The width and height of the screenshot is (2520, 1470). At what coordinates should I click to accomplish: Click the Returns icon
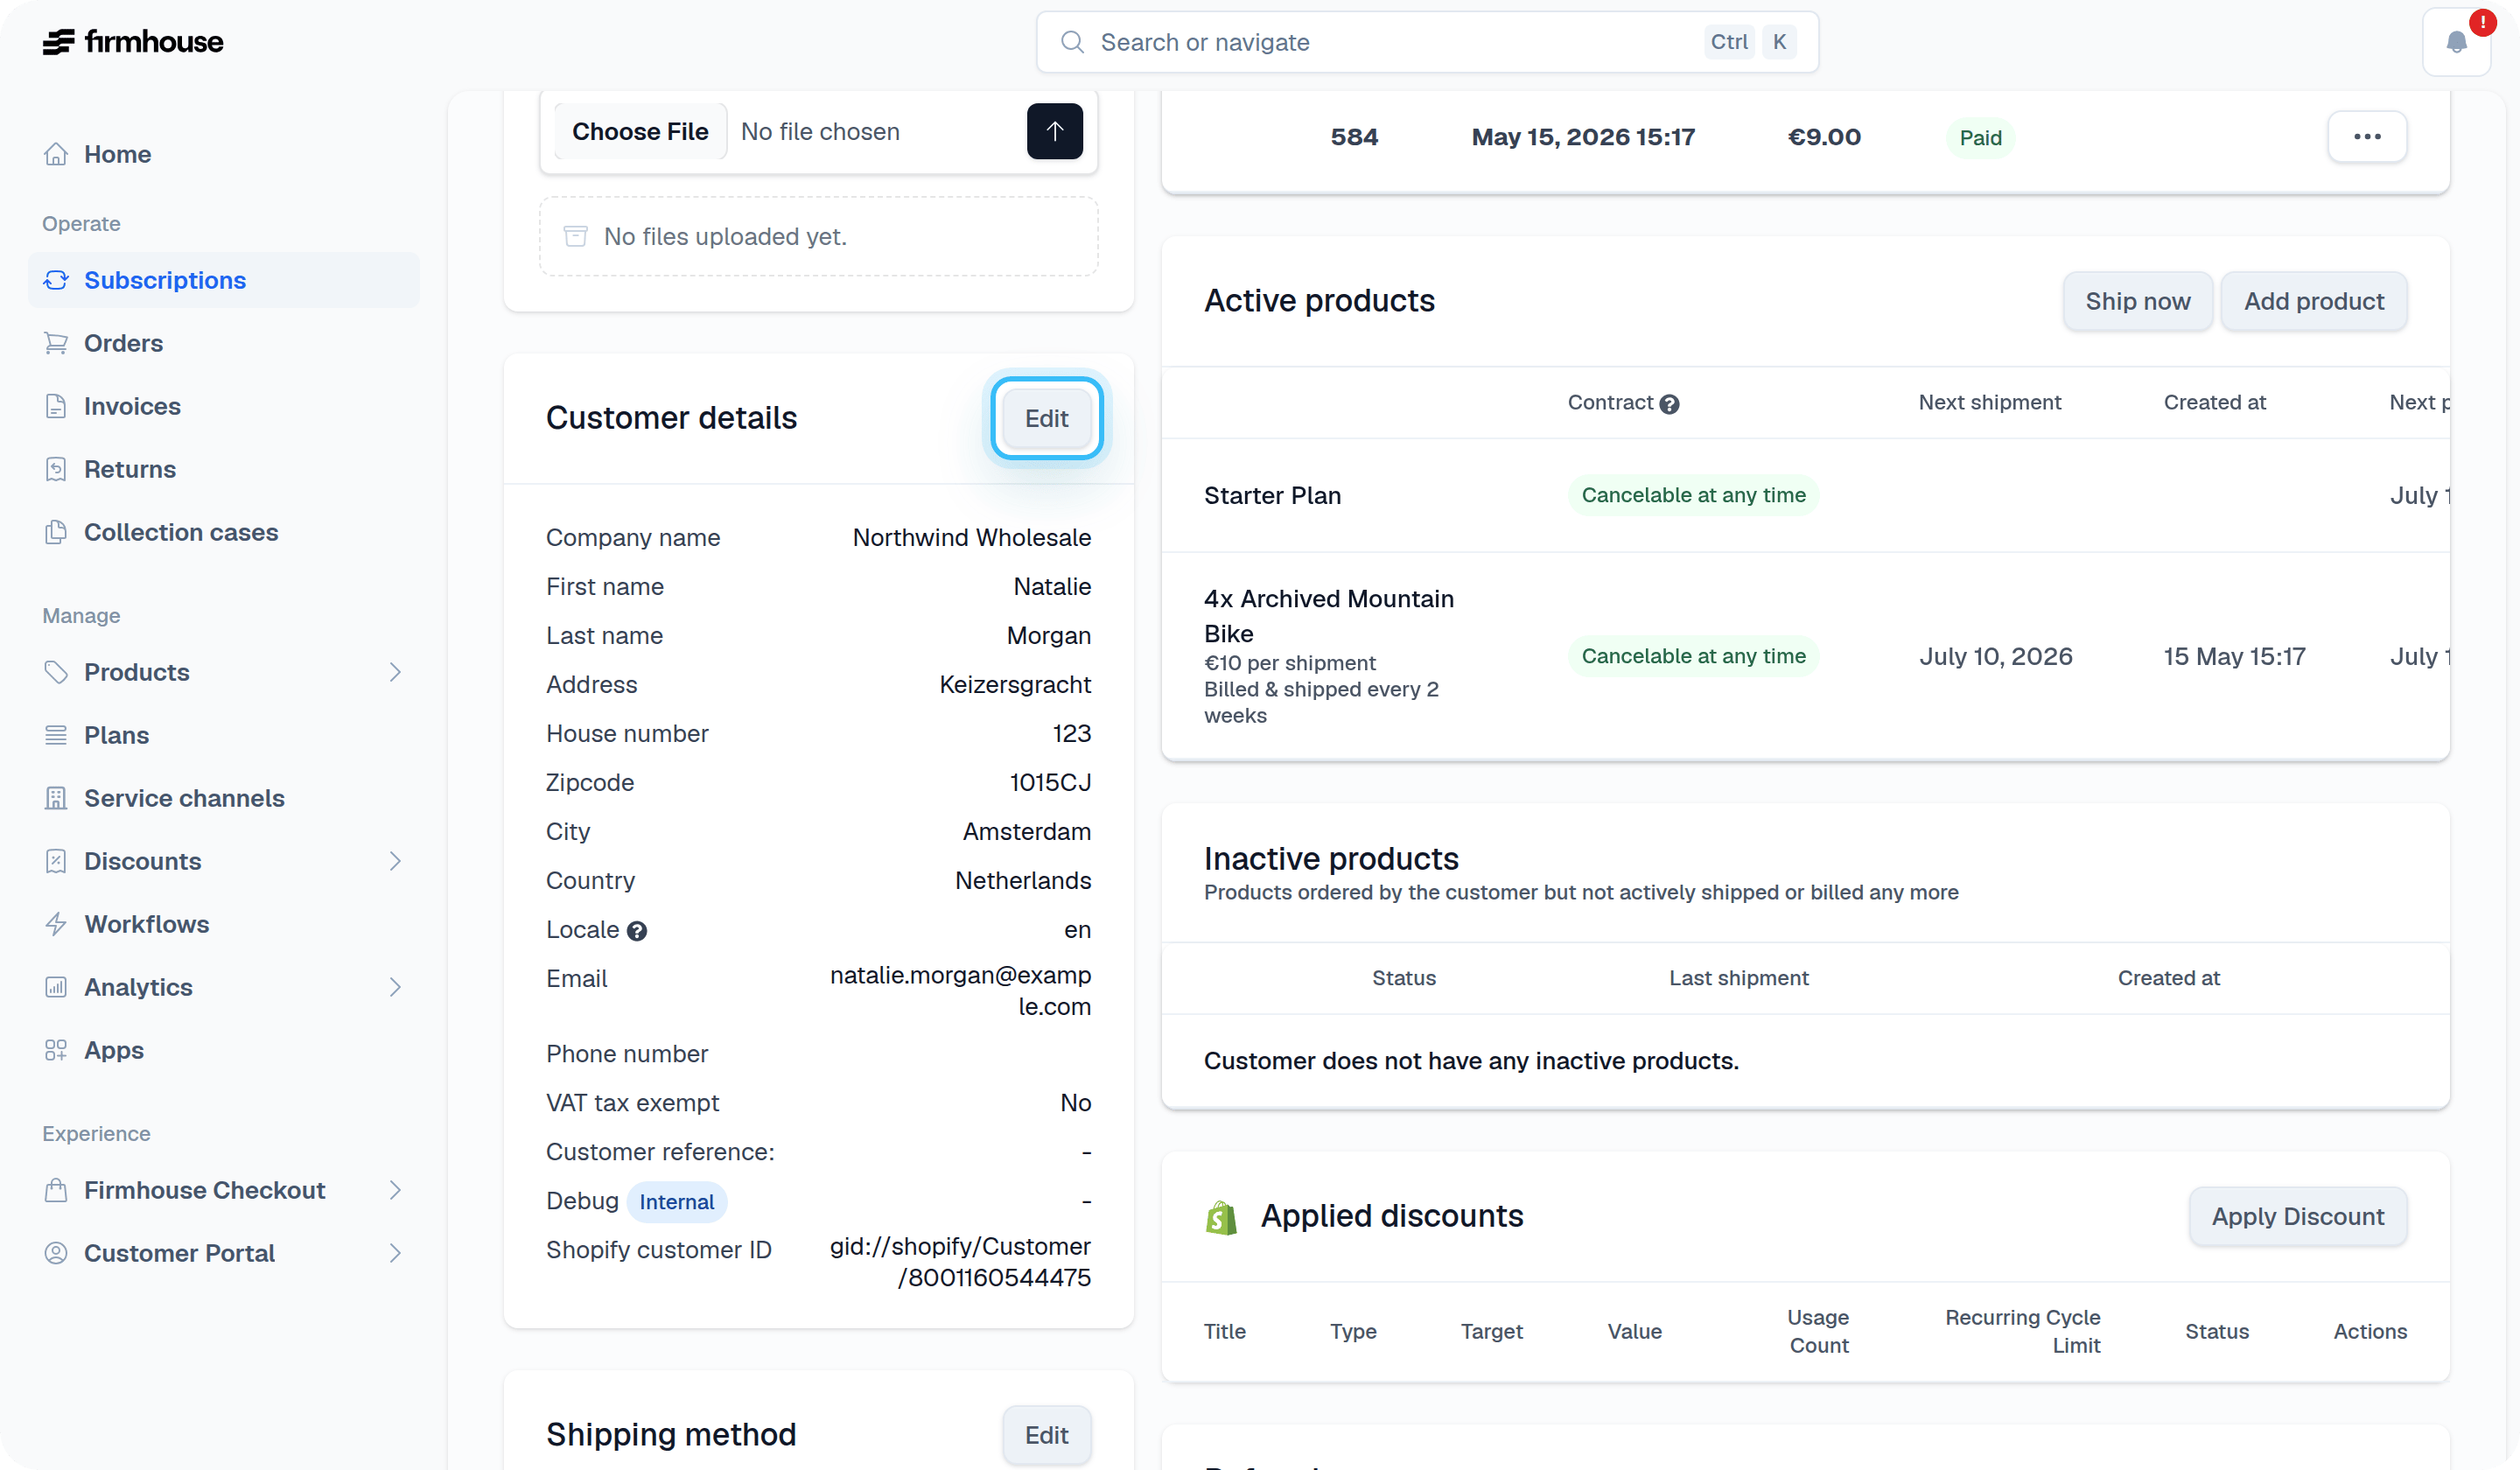coord(56,469)
